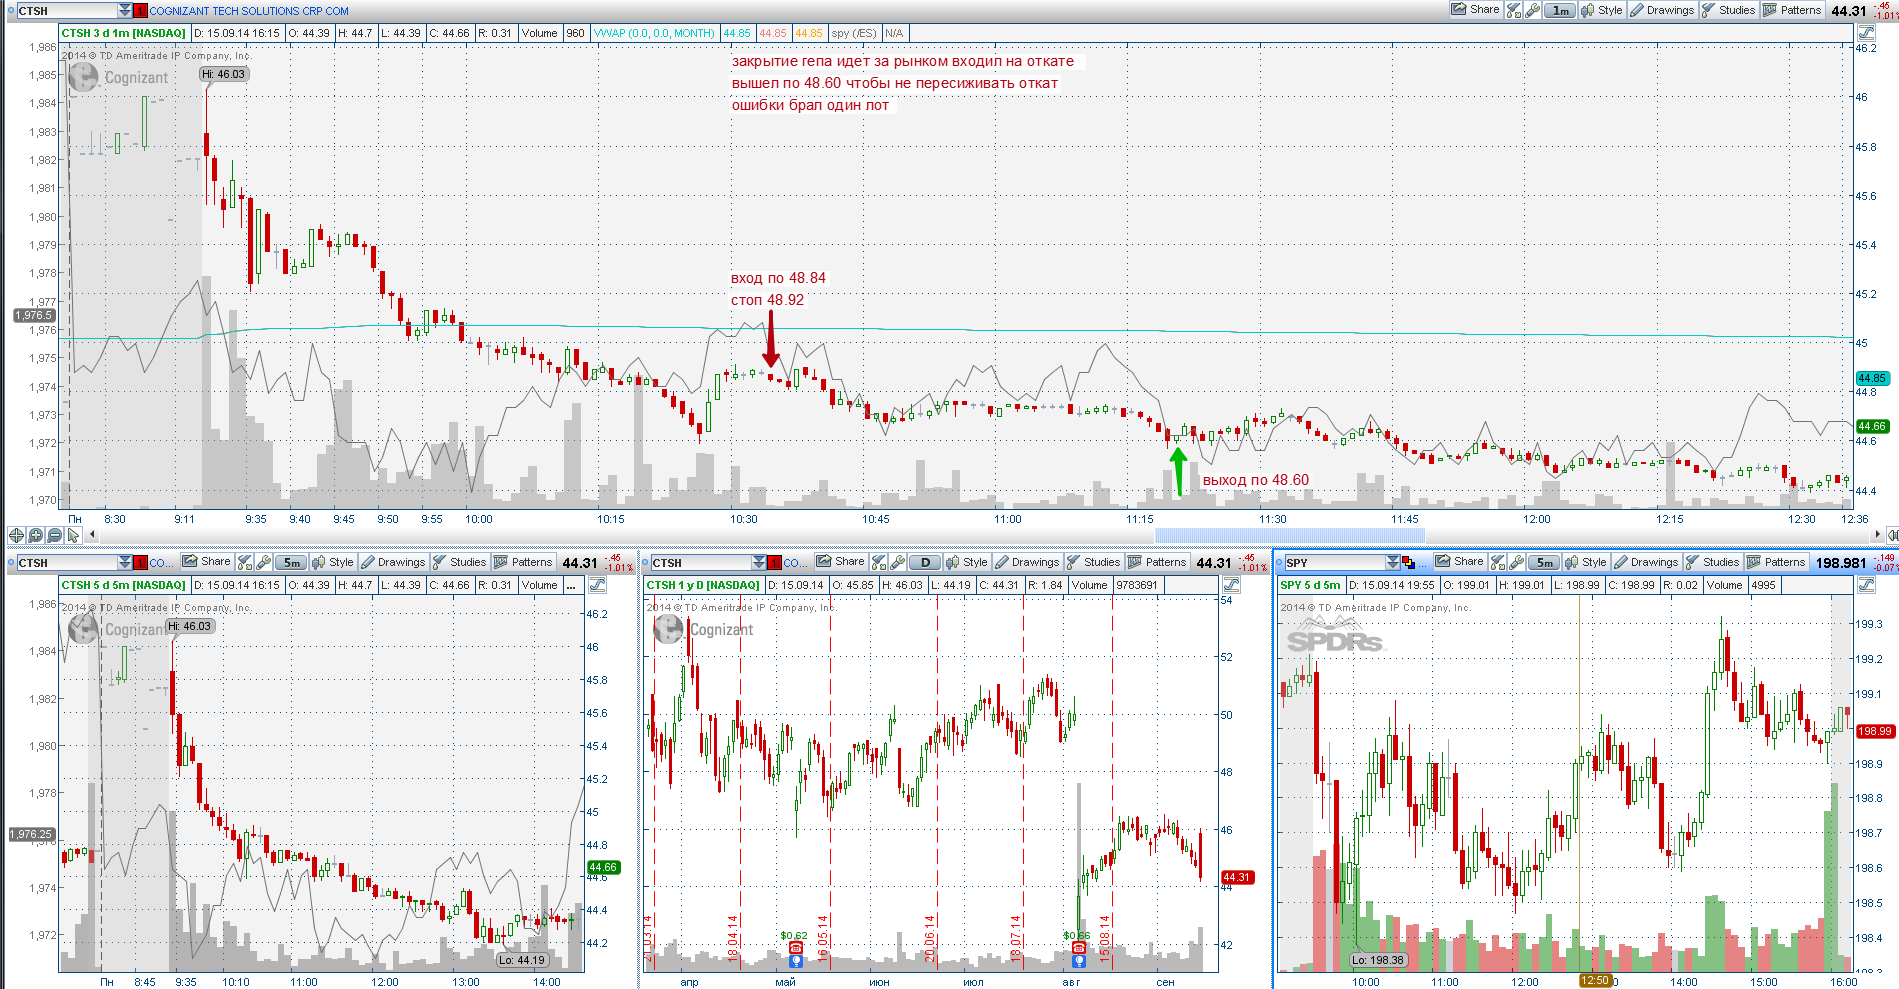Open Patterns menu in top chart toolbar
The height and width of the screenshot is (989, 1899).
[1792, 10]
